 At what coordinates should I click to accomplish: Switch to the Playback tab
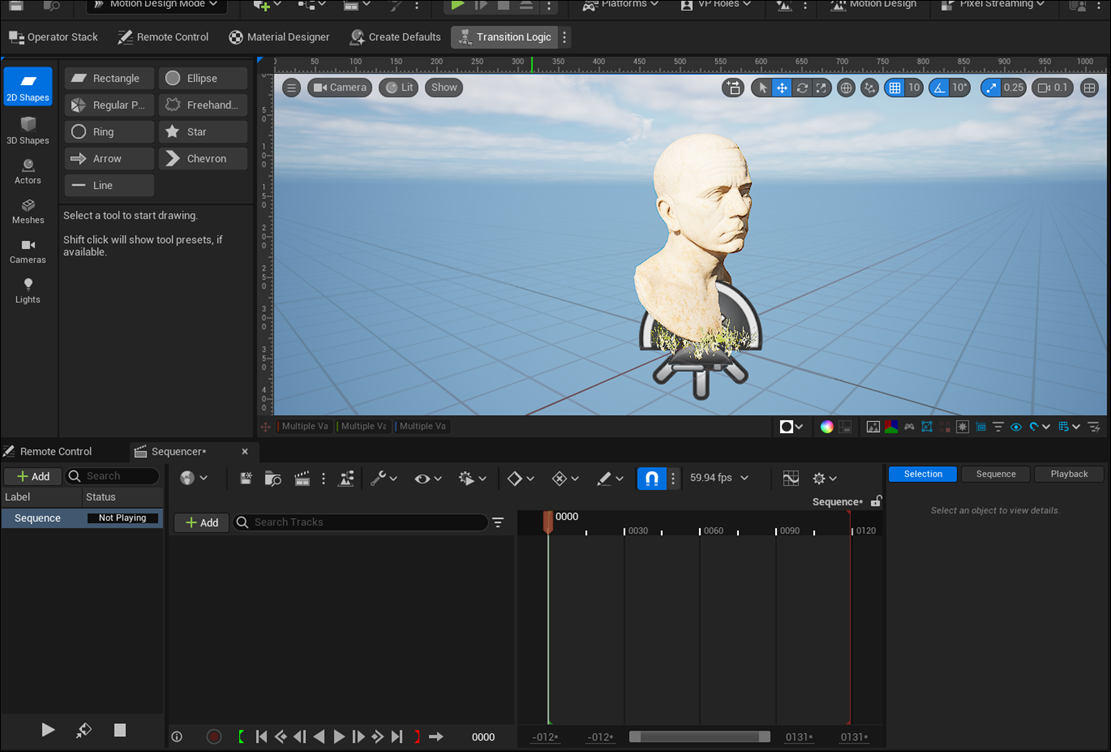1069,474
